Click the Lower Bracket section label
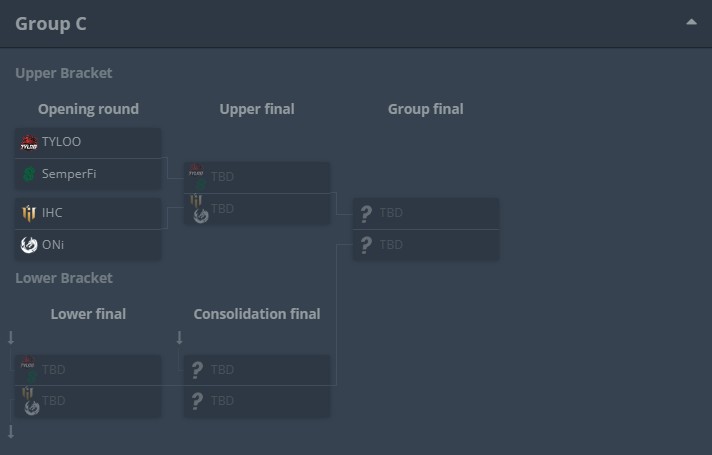712x455 pixels. pyautogui.click(x=64, y=278)
